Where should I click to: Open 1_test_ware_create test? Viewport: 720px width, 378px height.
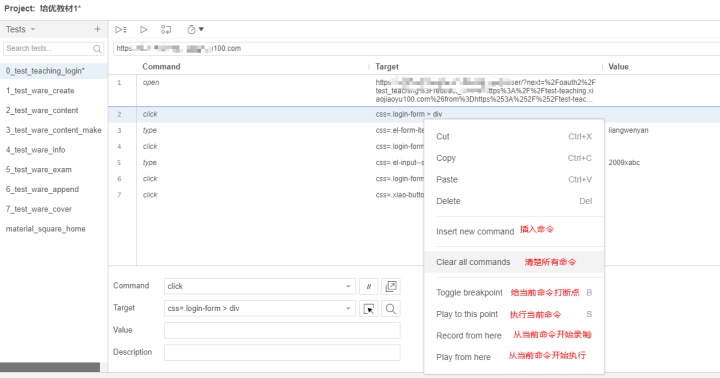pos(54,91)
